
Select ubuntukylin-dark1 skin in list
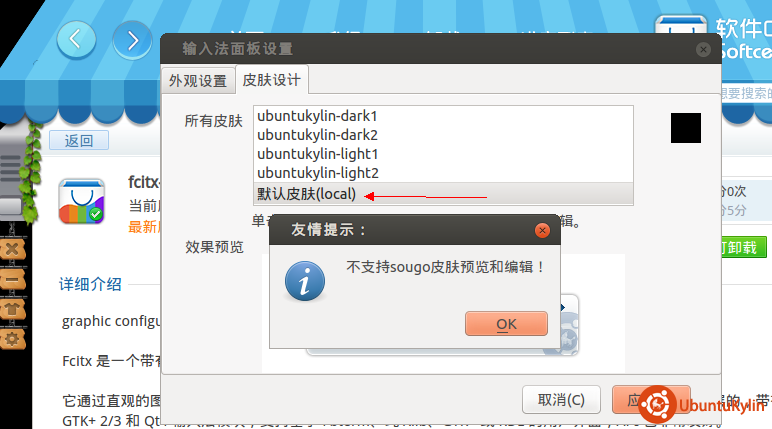coord(443,116)
